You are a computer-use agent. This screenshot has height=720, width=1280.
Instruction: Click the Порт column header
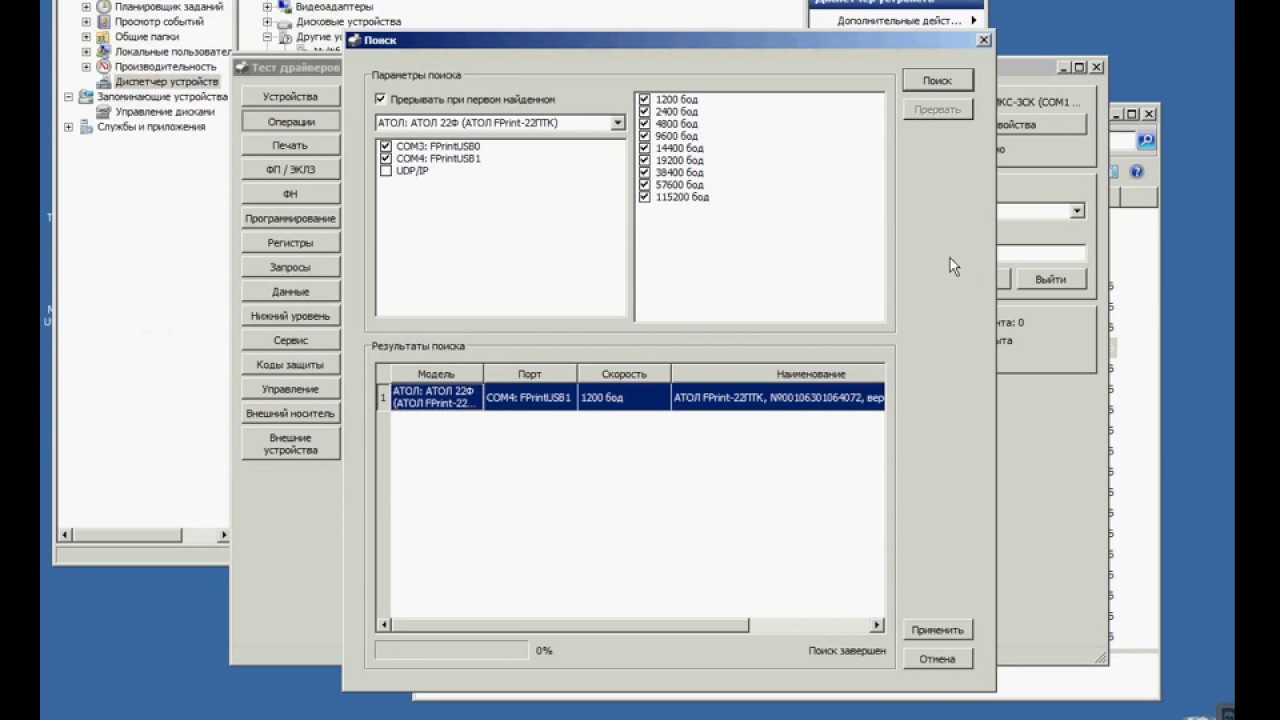pos(530,374)
